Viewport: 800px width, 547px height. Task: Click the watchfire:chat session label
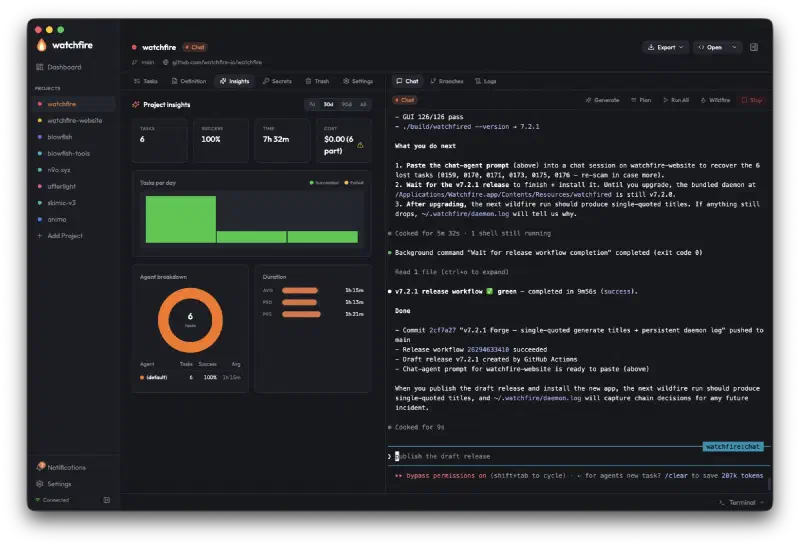pyautogui.click(x=733, y=446)
